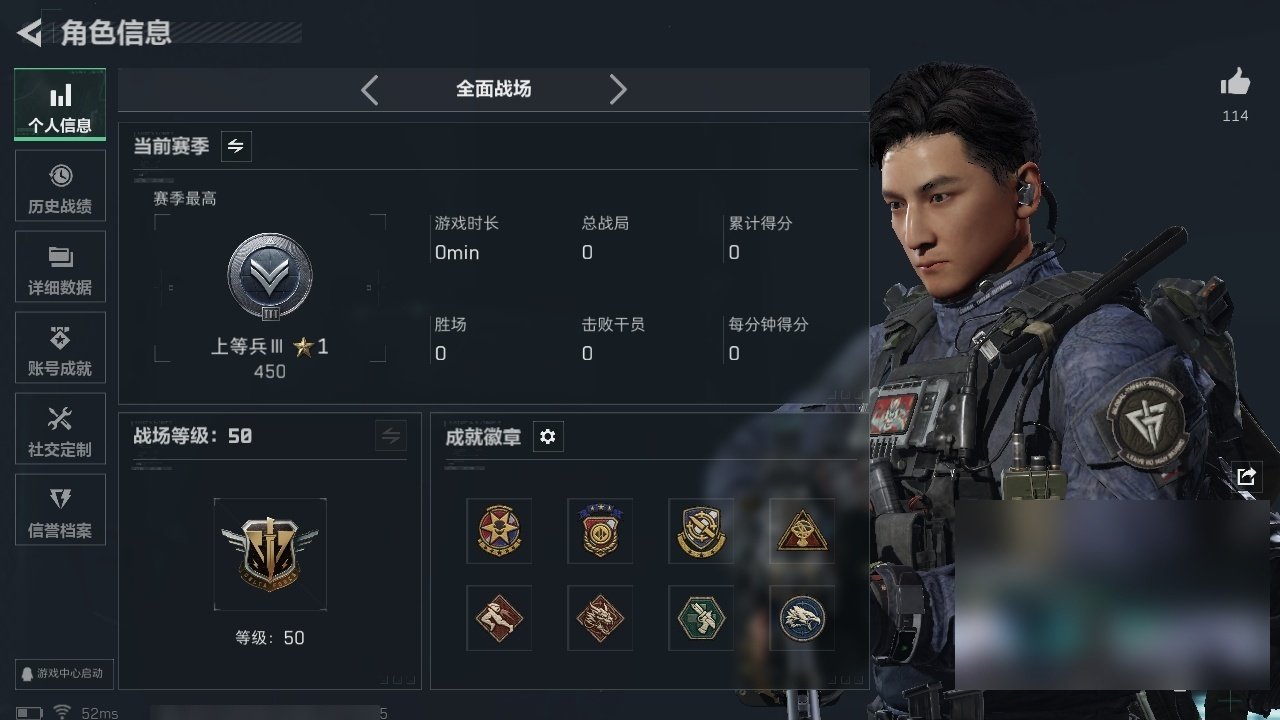
Task: Go back using the arrow beside 角色信息
Action: (30, 33)
